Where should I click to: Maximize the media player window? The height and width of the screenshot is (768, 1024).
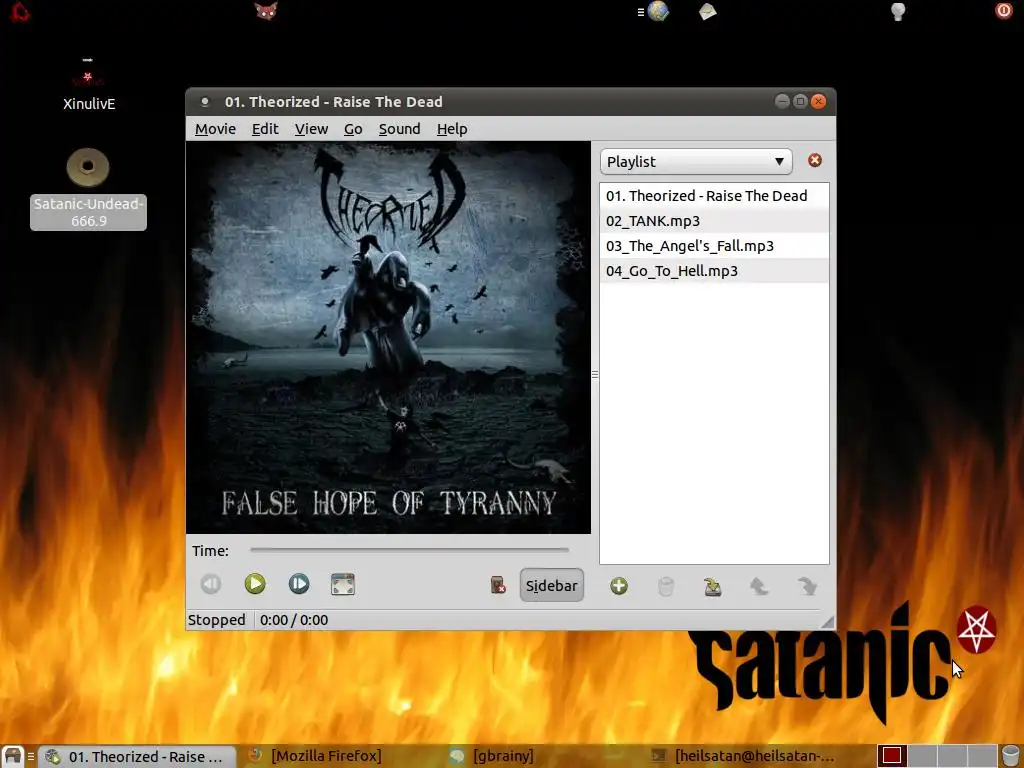tap(800, 101)
